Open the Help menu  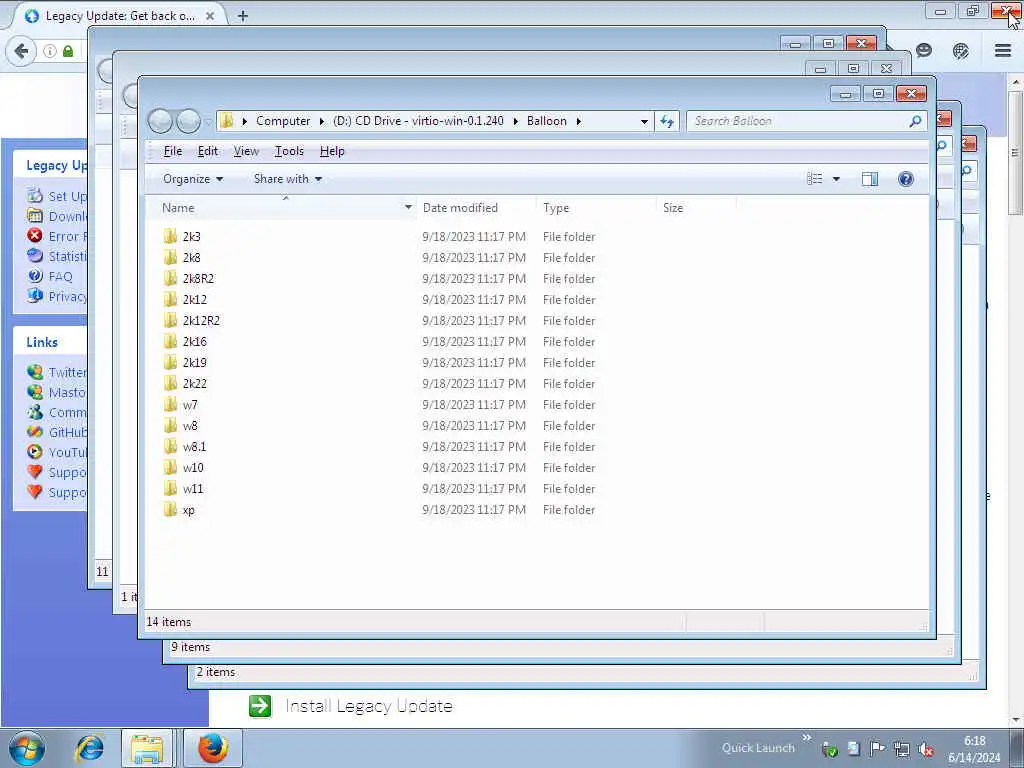(x=332, y=151)
